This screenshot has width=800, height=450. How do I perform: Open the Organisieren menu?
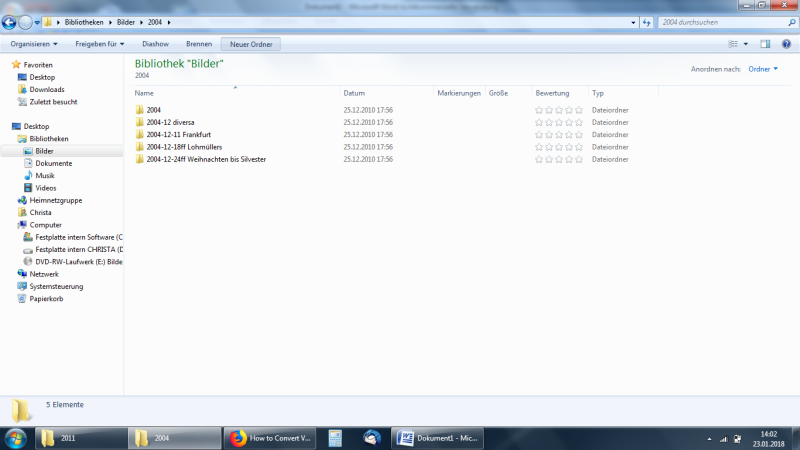coord(34,44)
